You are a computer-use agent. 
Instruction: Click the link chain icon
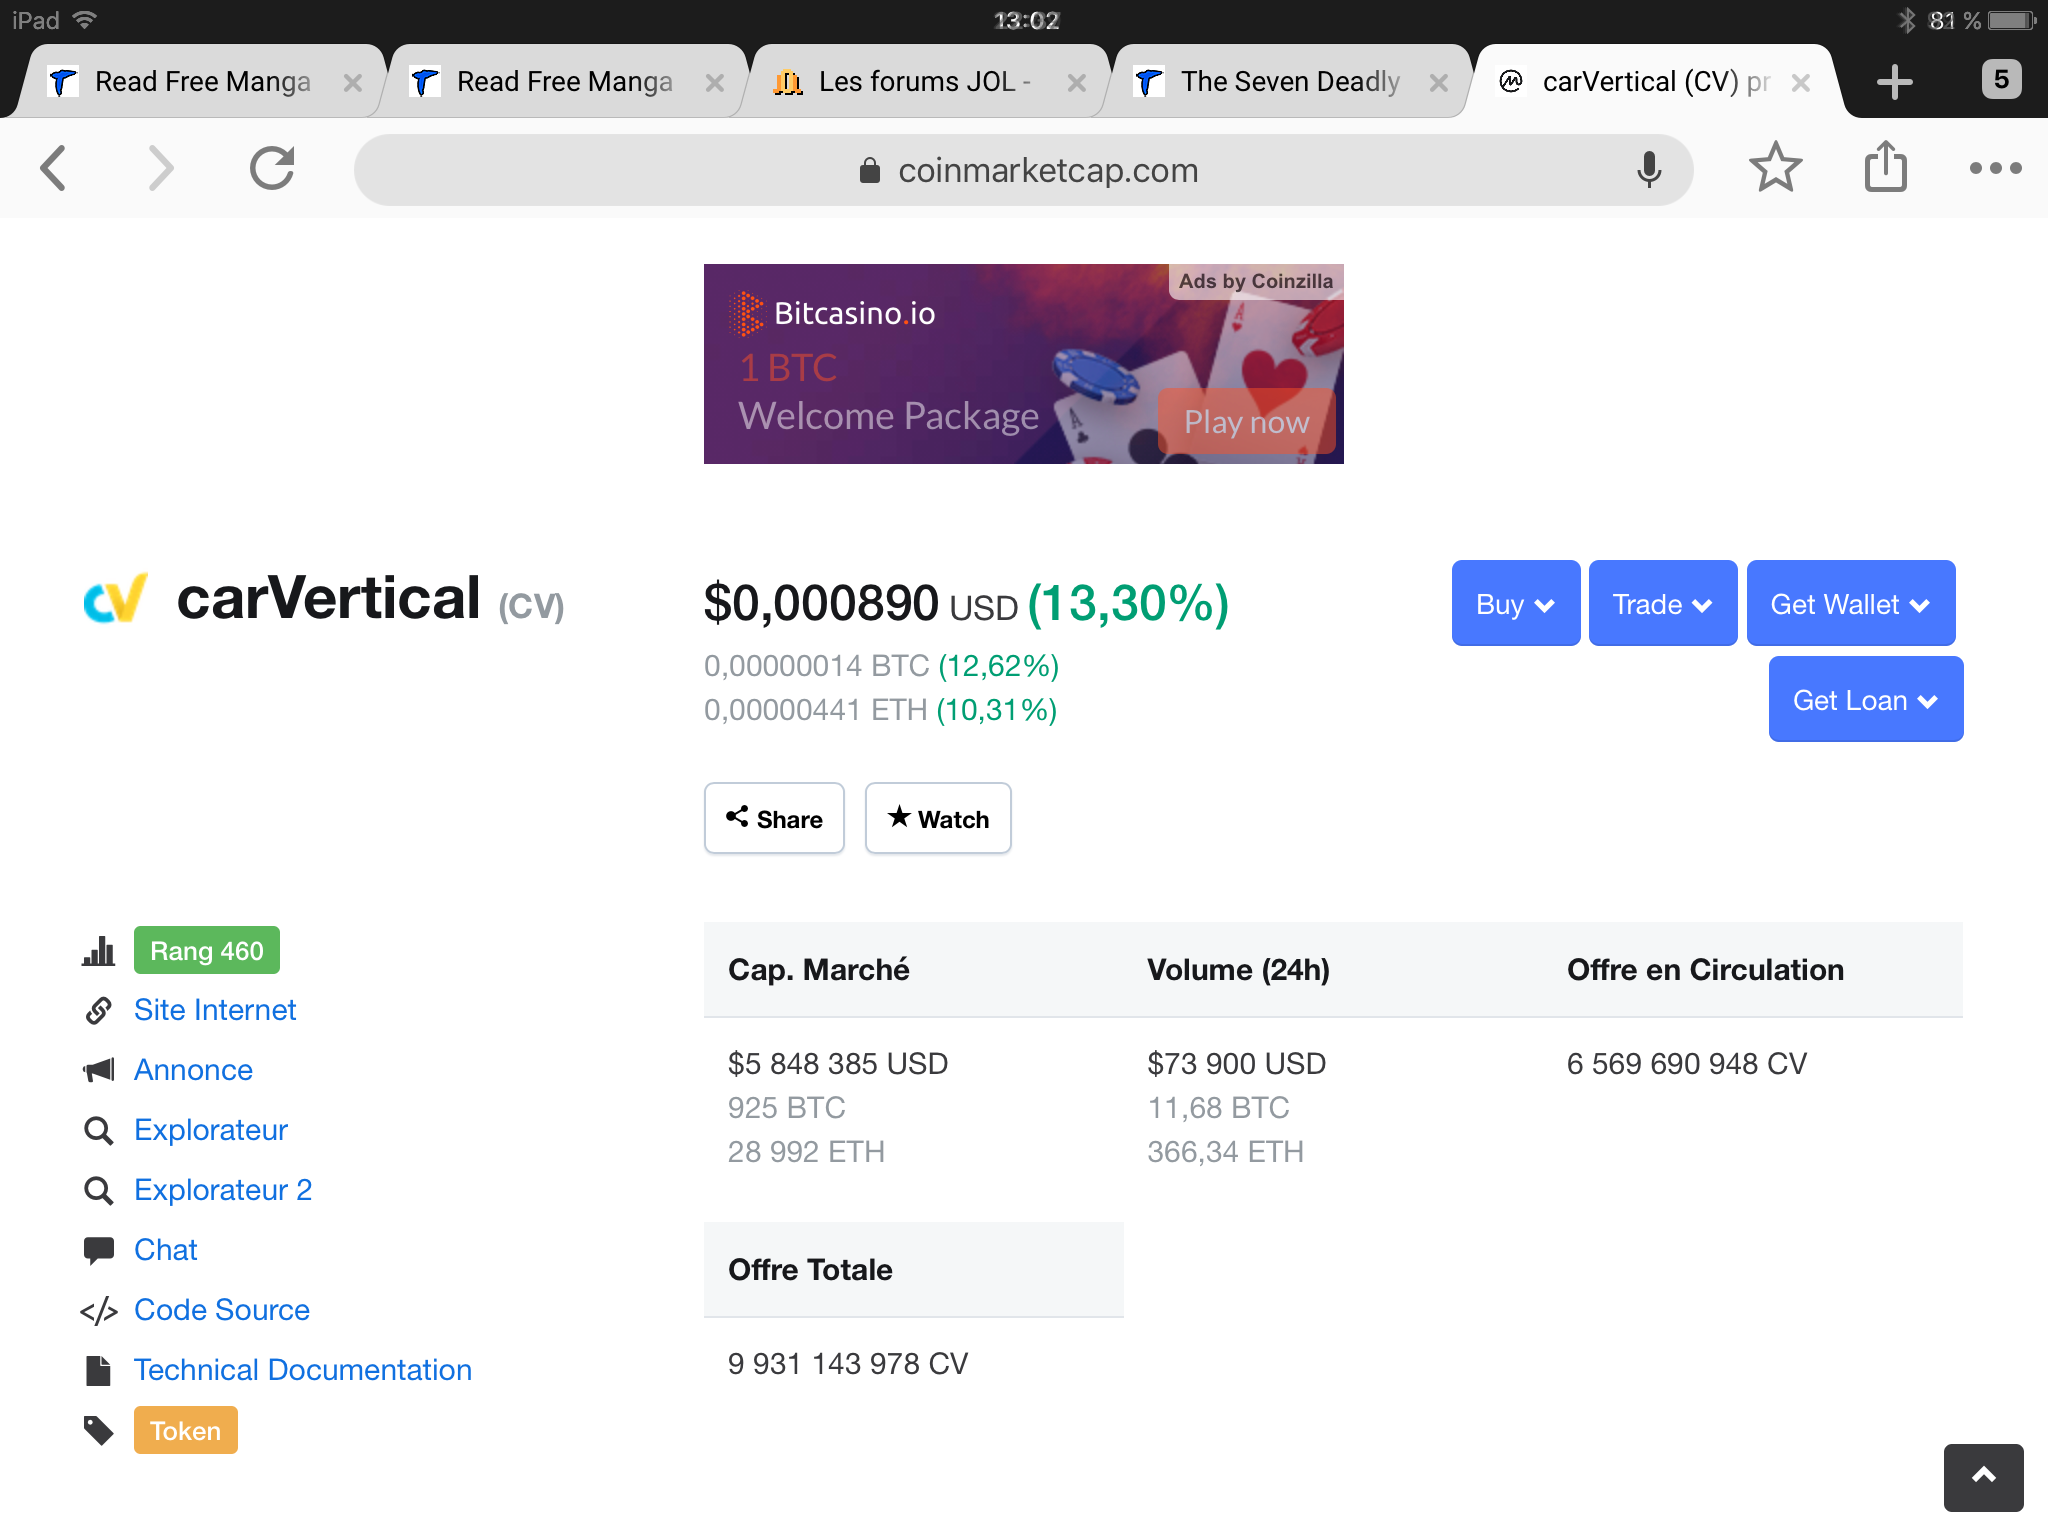[x=98, y=1010]
